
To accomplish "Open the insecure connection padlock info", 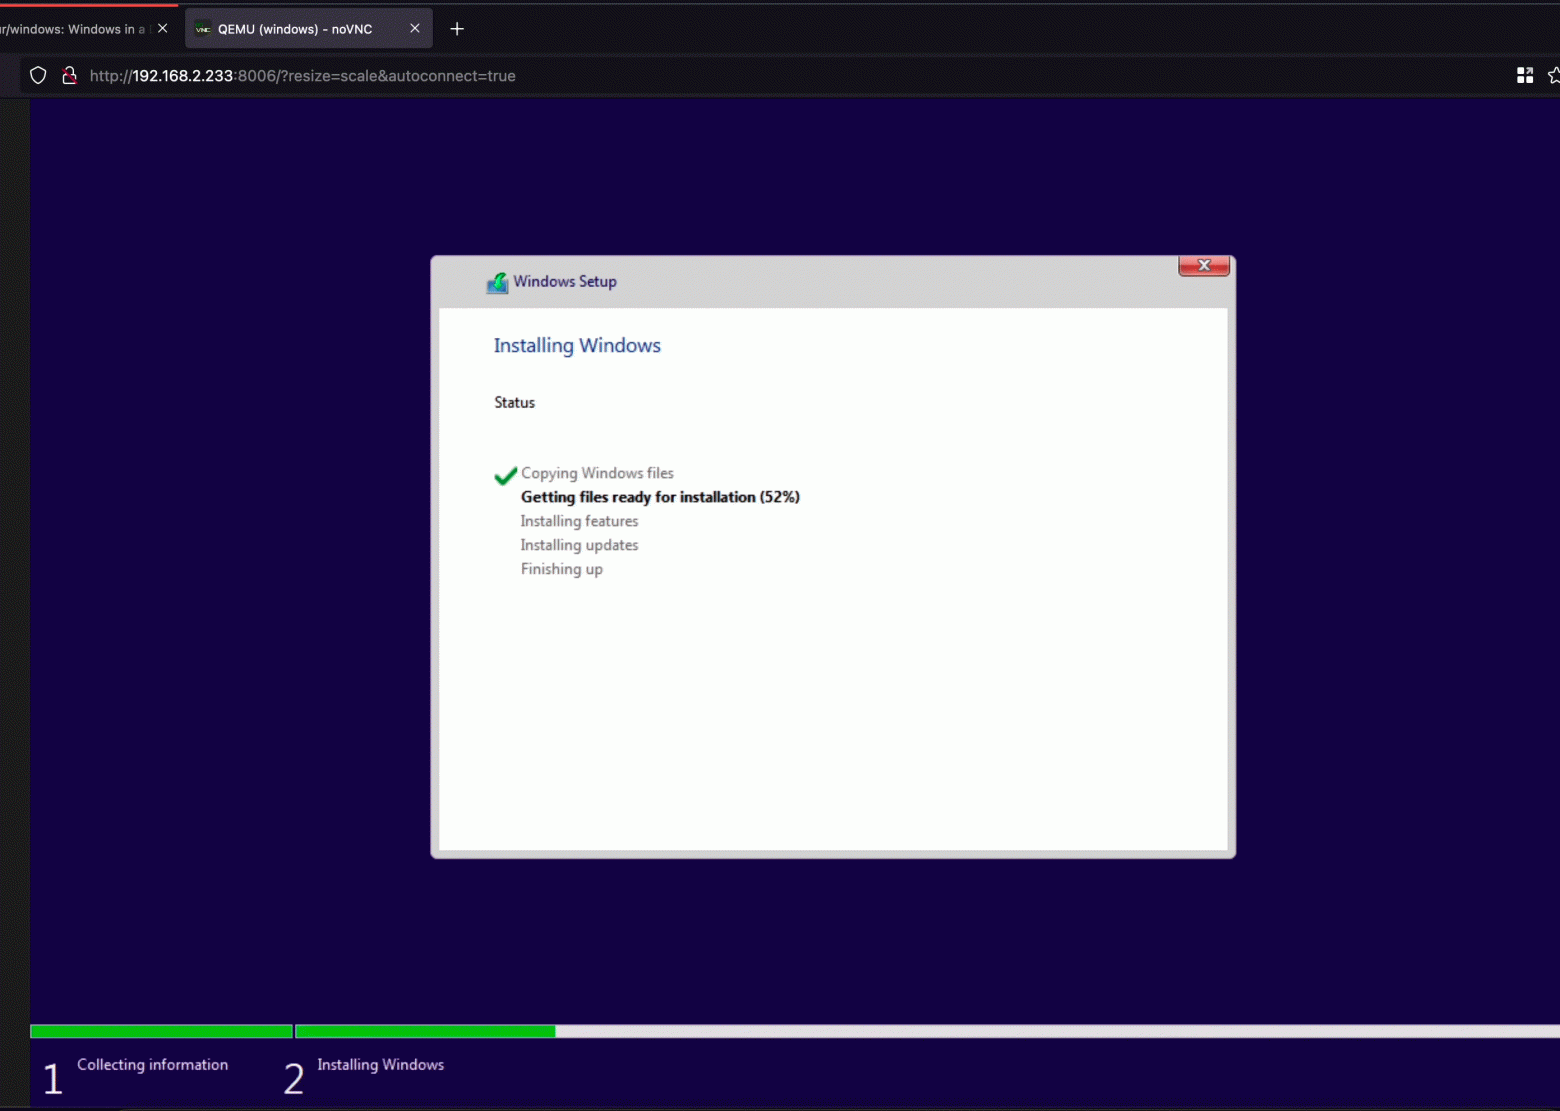I will click(69, 76).
